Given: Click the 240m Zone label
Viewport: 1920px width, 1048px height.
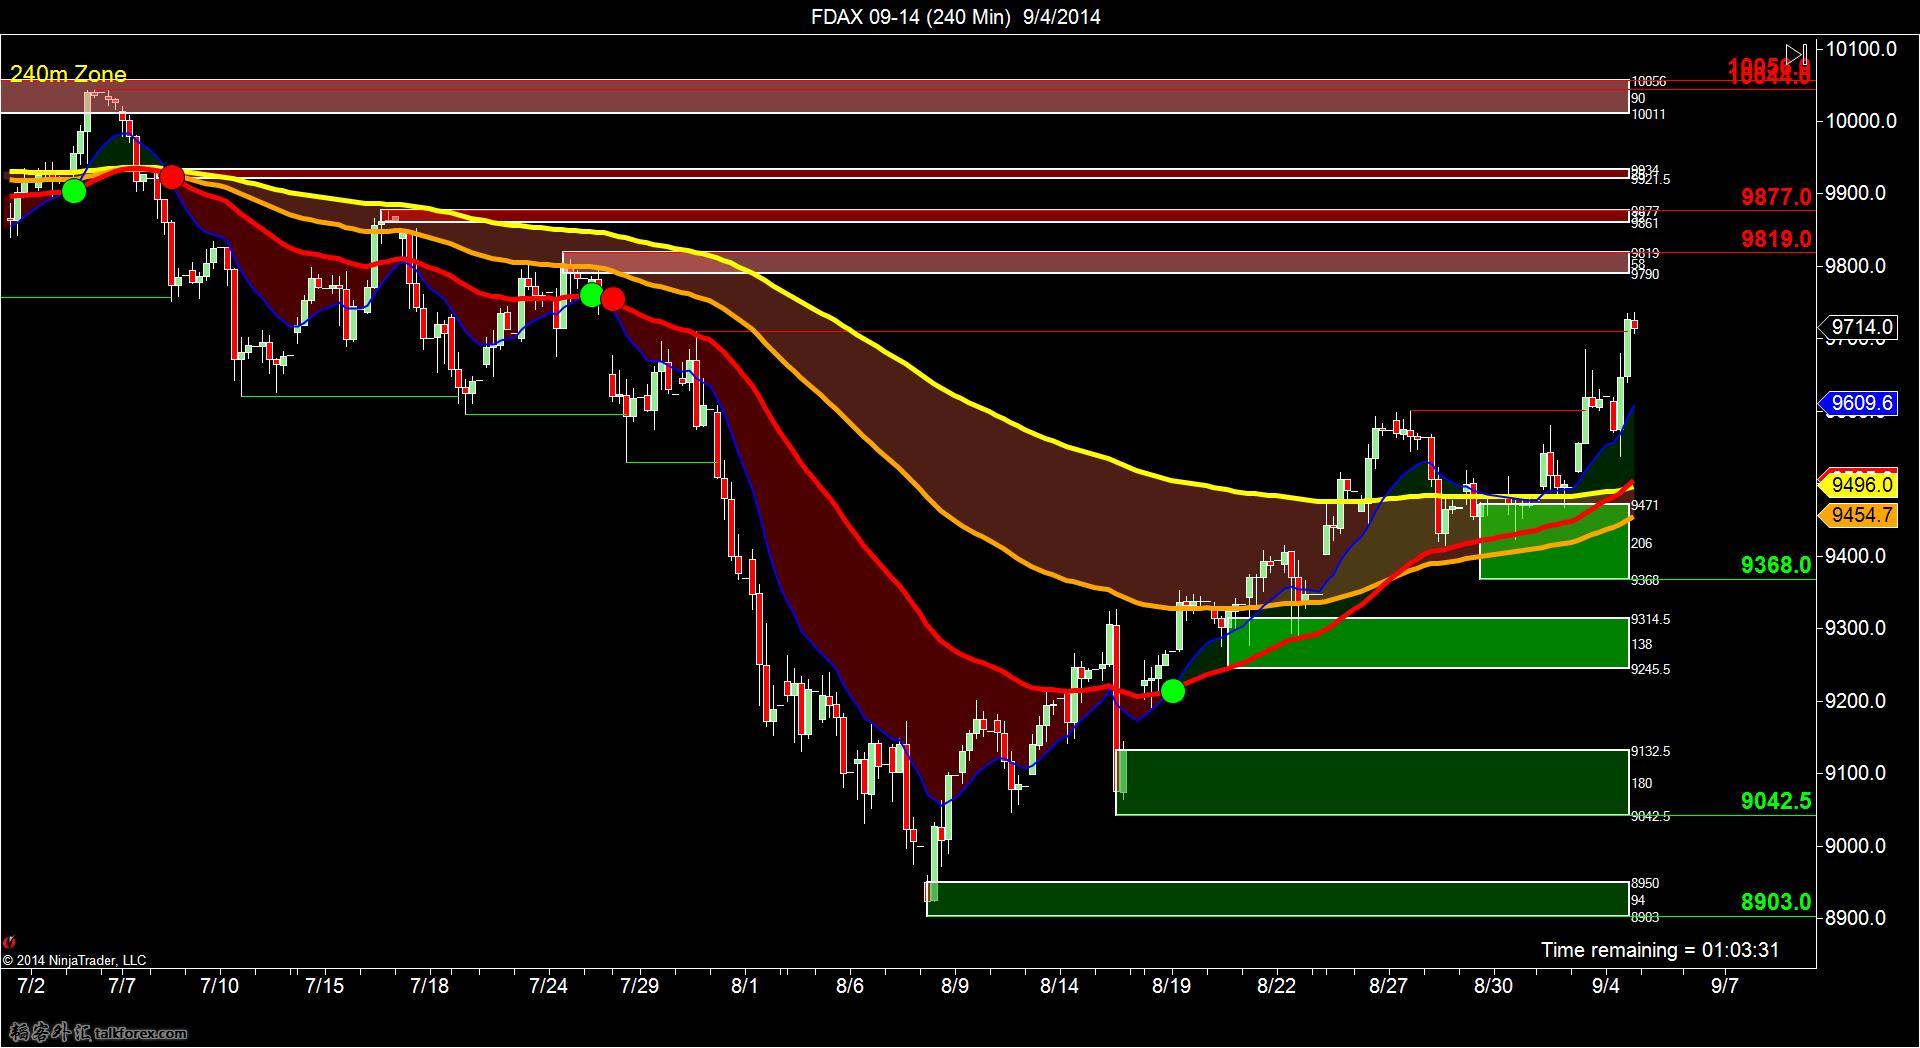Looking at the screenshot, I should pos(68,74).
